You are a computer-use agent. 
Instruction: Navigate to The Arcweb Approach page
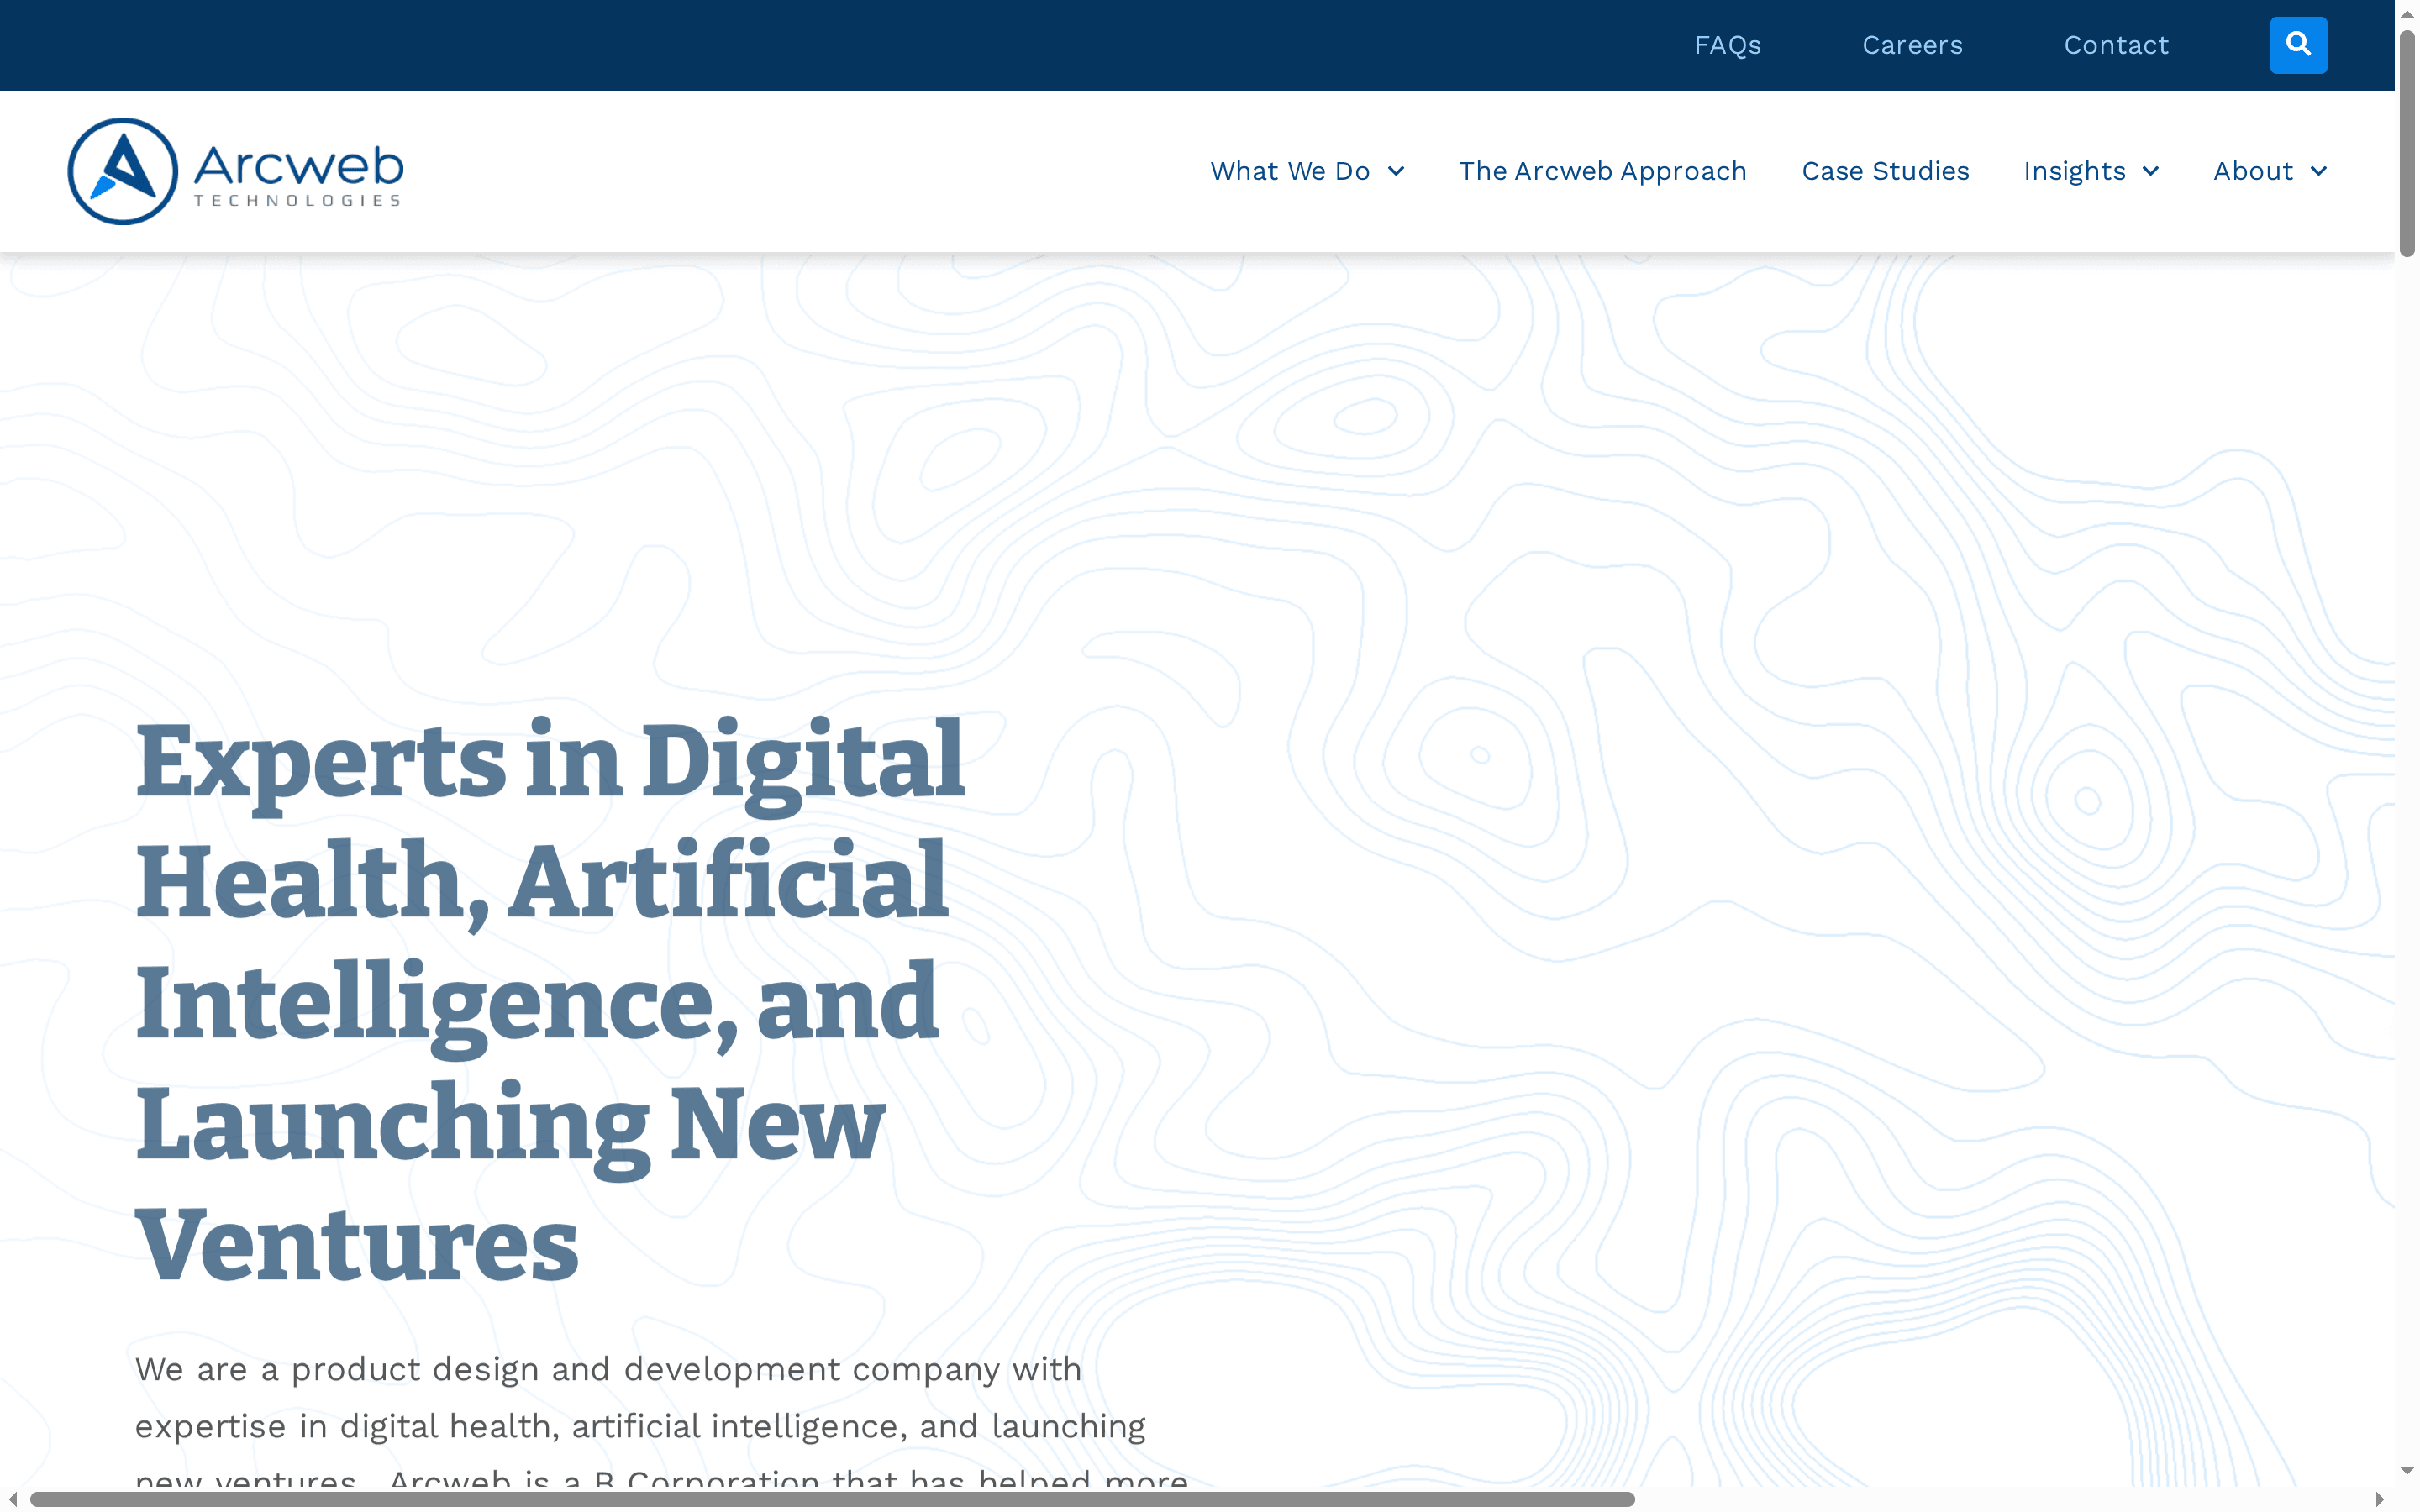click(x=1601, y=170)
